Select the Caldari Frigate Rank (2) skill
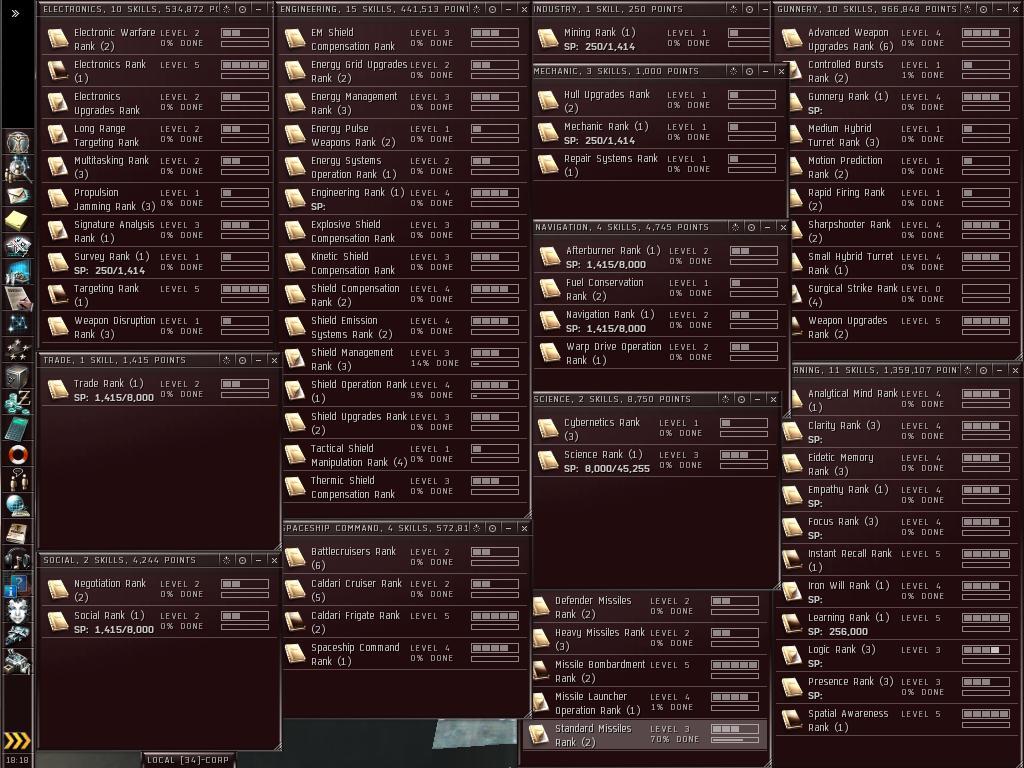The width and height of the screenshot is (1024, 768). point(405,622)
